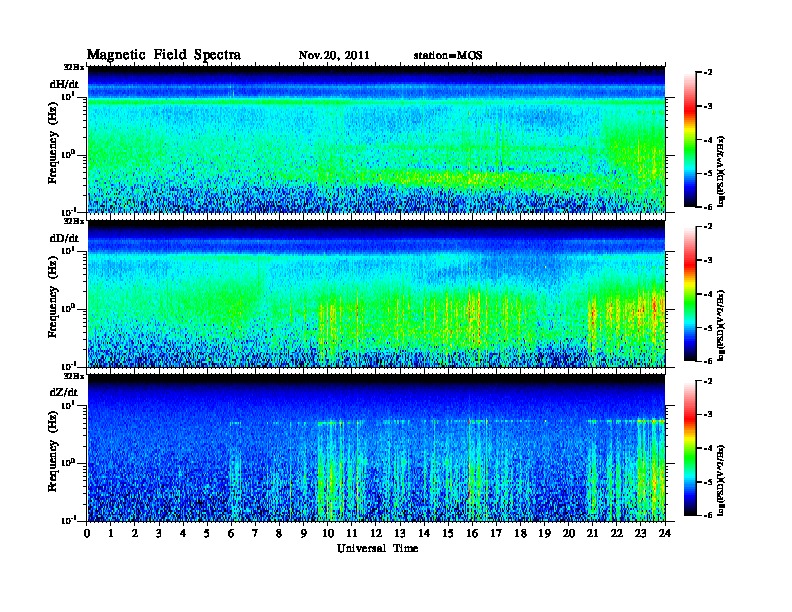Click hour tick label 1 on time axis

(x=111, y=534)
